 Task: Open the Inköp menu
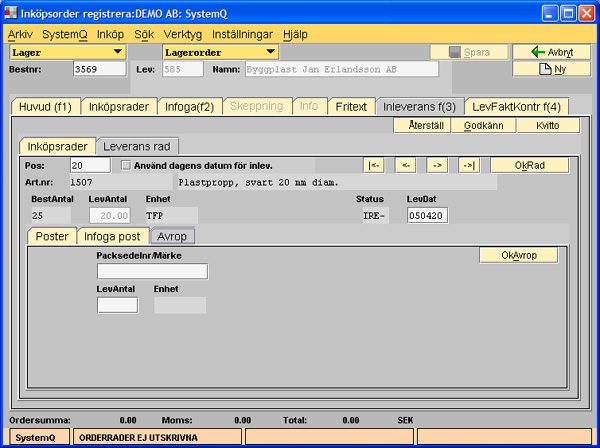click(110, 34)
